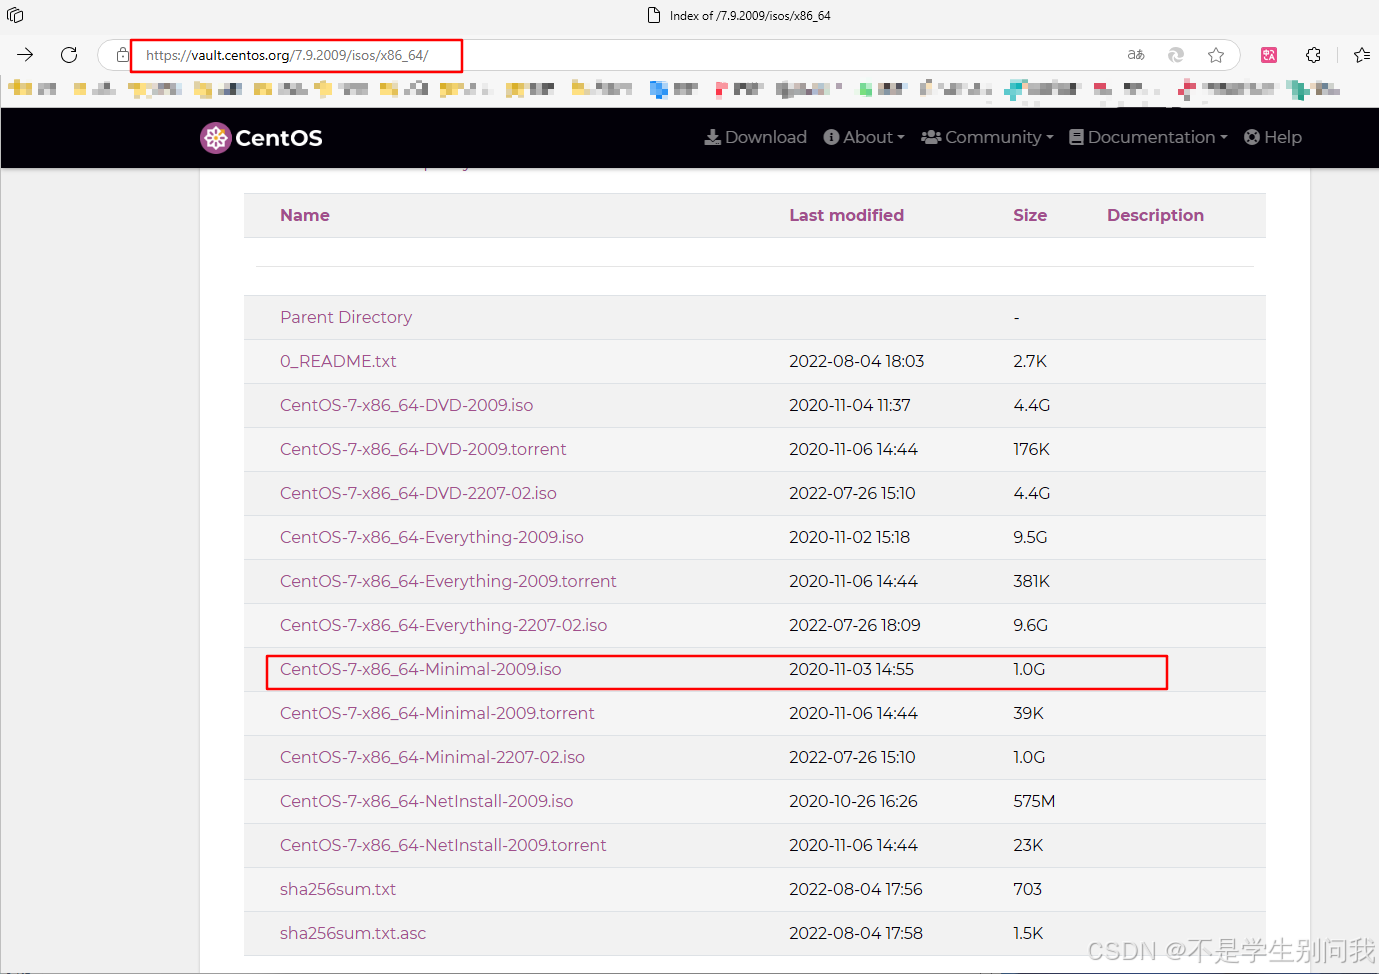This screenshot has width=1379, height=974.
Task: Download CentOS-7-x86_64-DVD-2207-02.iso
Action: [x=418, y=493]
